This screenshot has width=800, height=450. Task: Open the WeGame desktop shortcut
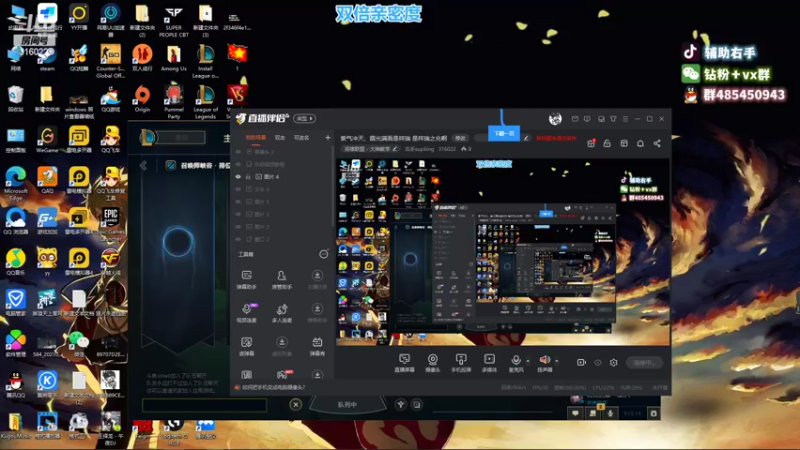47,140
